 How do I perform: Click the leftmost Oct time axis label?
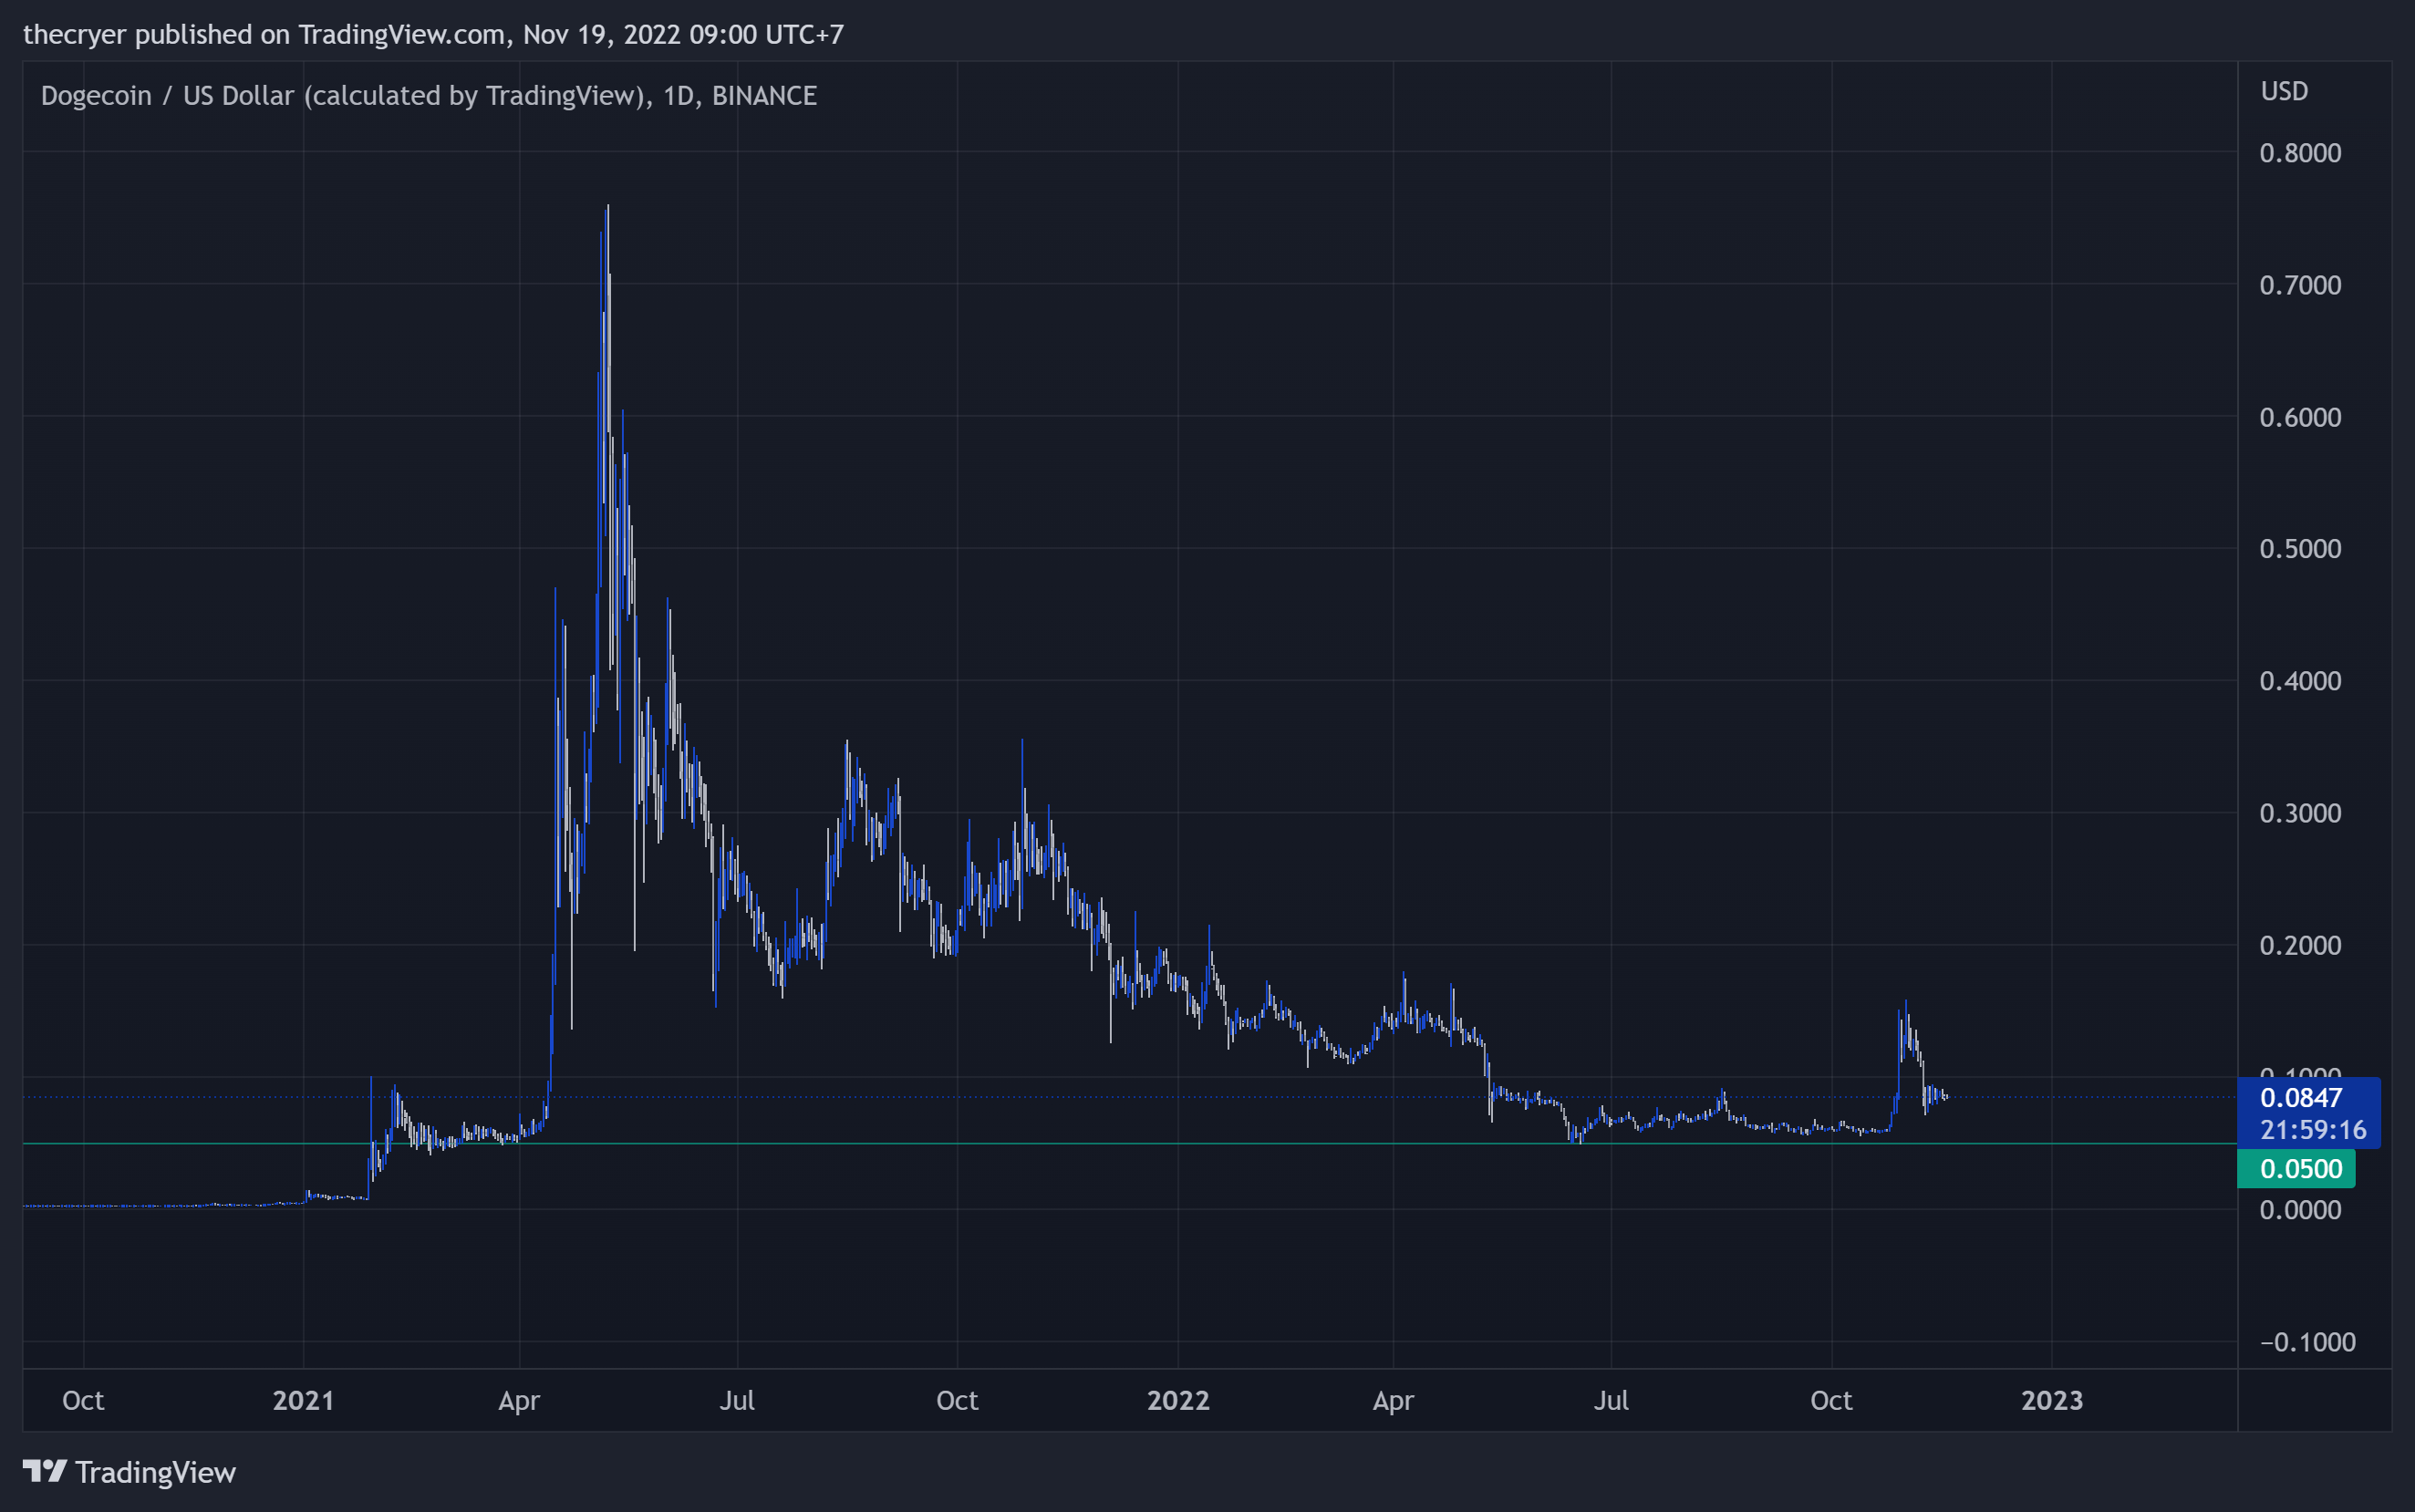tap(83, 1400)
